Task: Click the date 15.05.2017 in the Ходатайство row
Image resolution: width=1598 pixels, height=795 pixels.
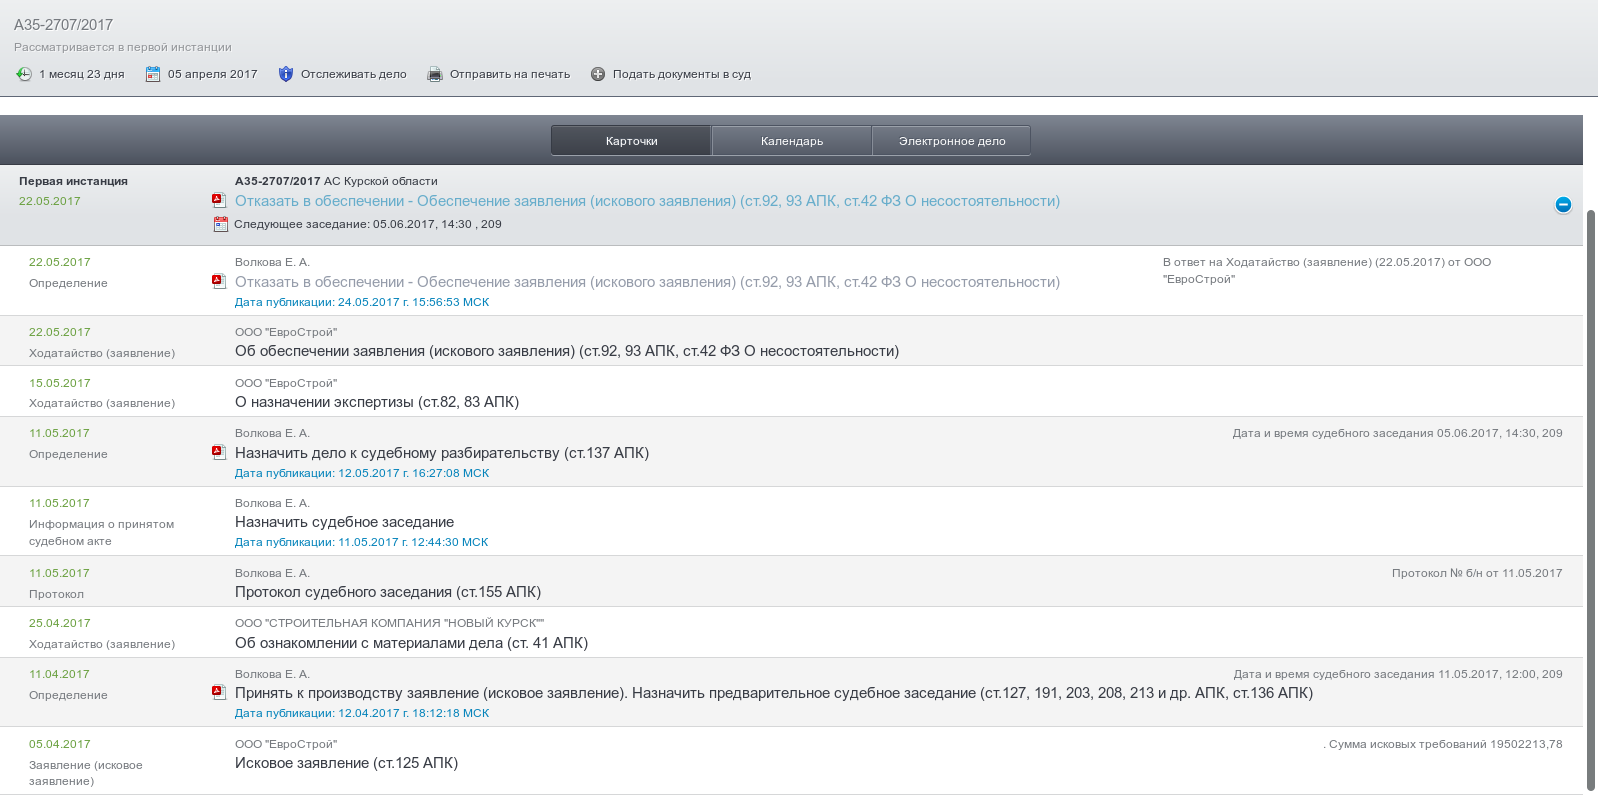Action: (60, 383)
